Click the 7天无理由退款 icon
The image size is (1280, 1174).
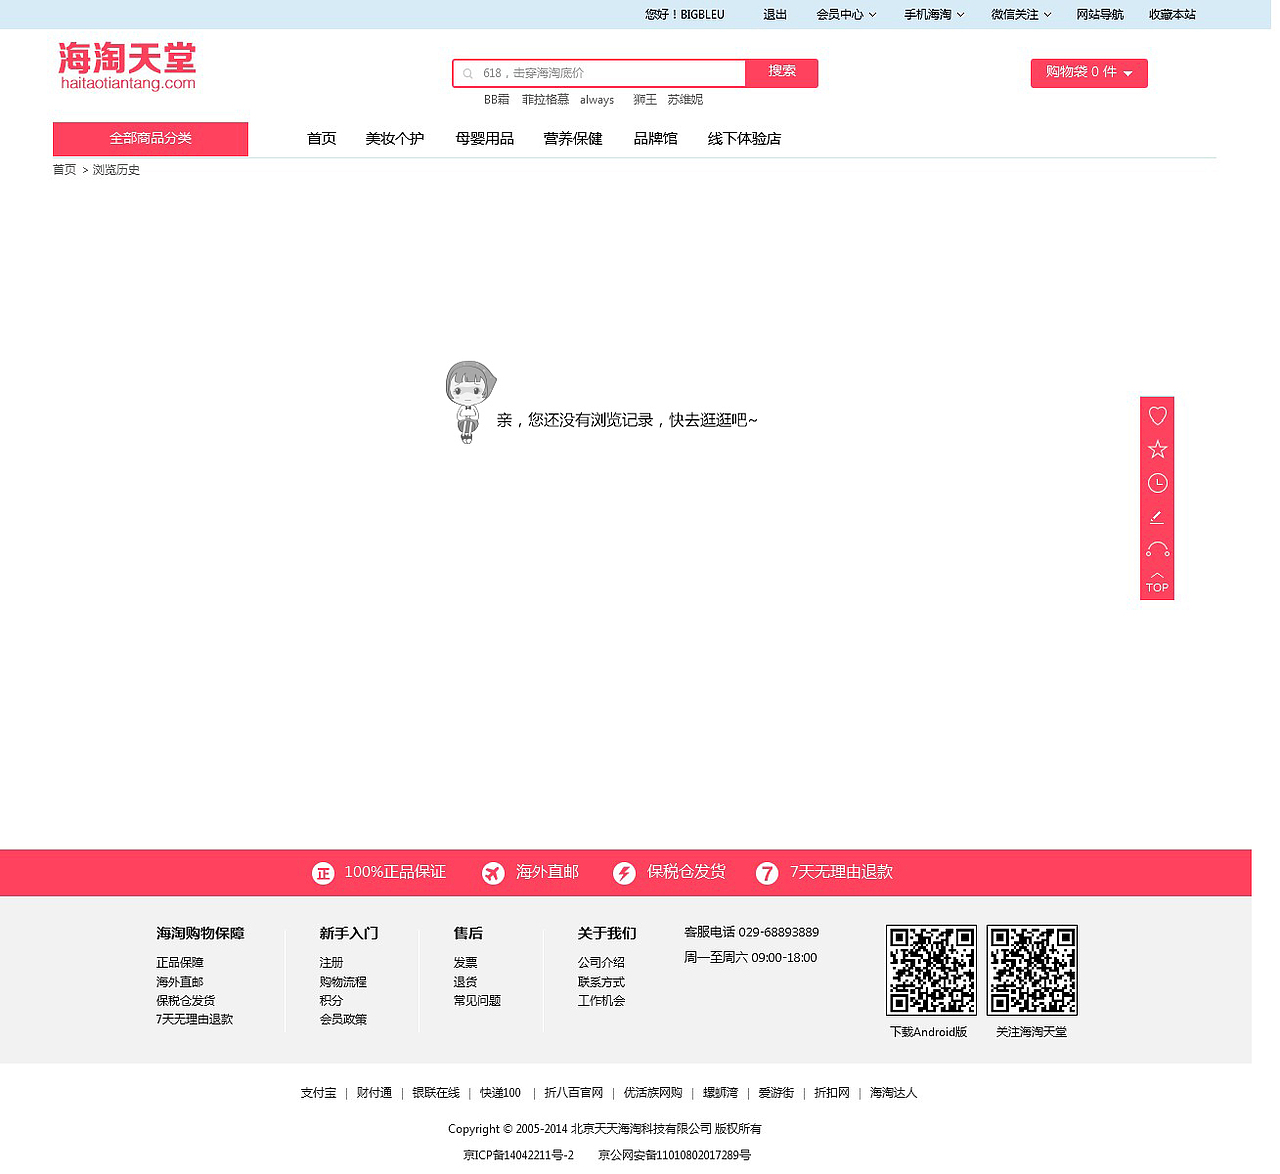coord(767,872)
